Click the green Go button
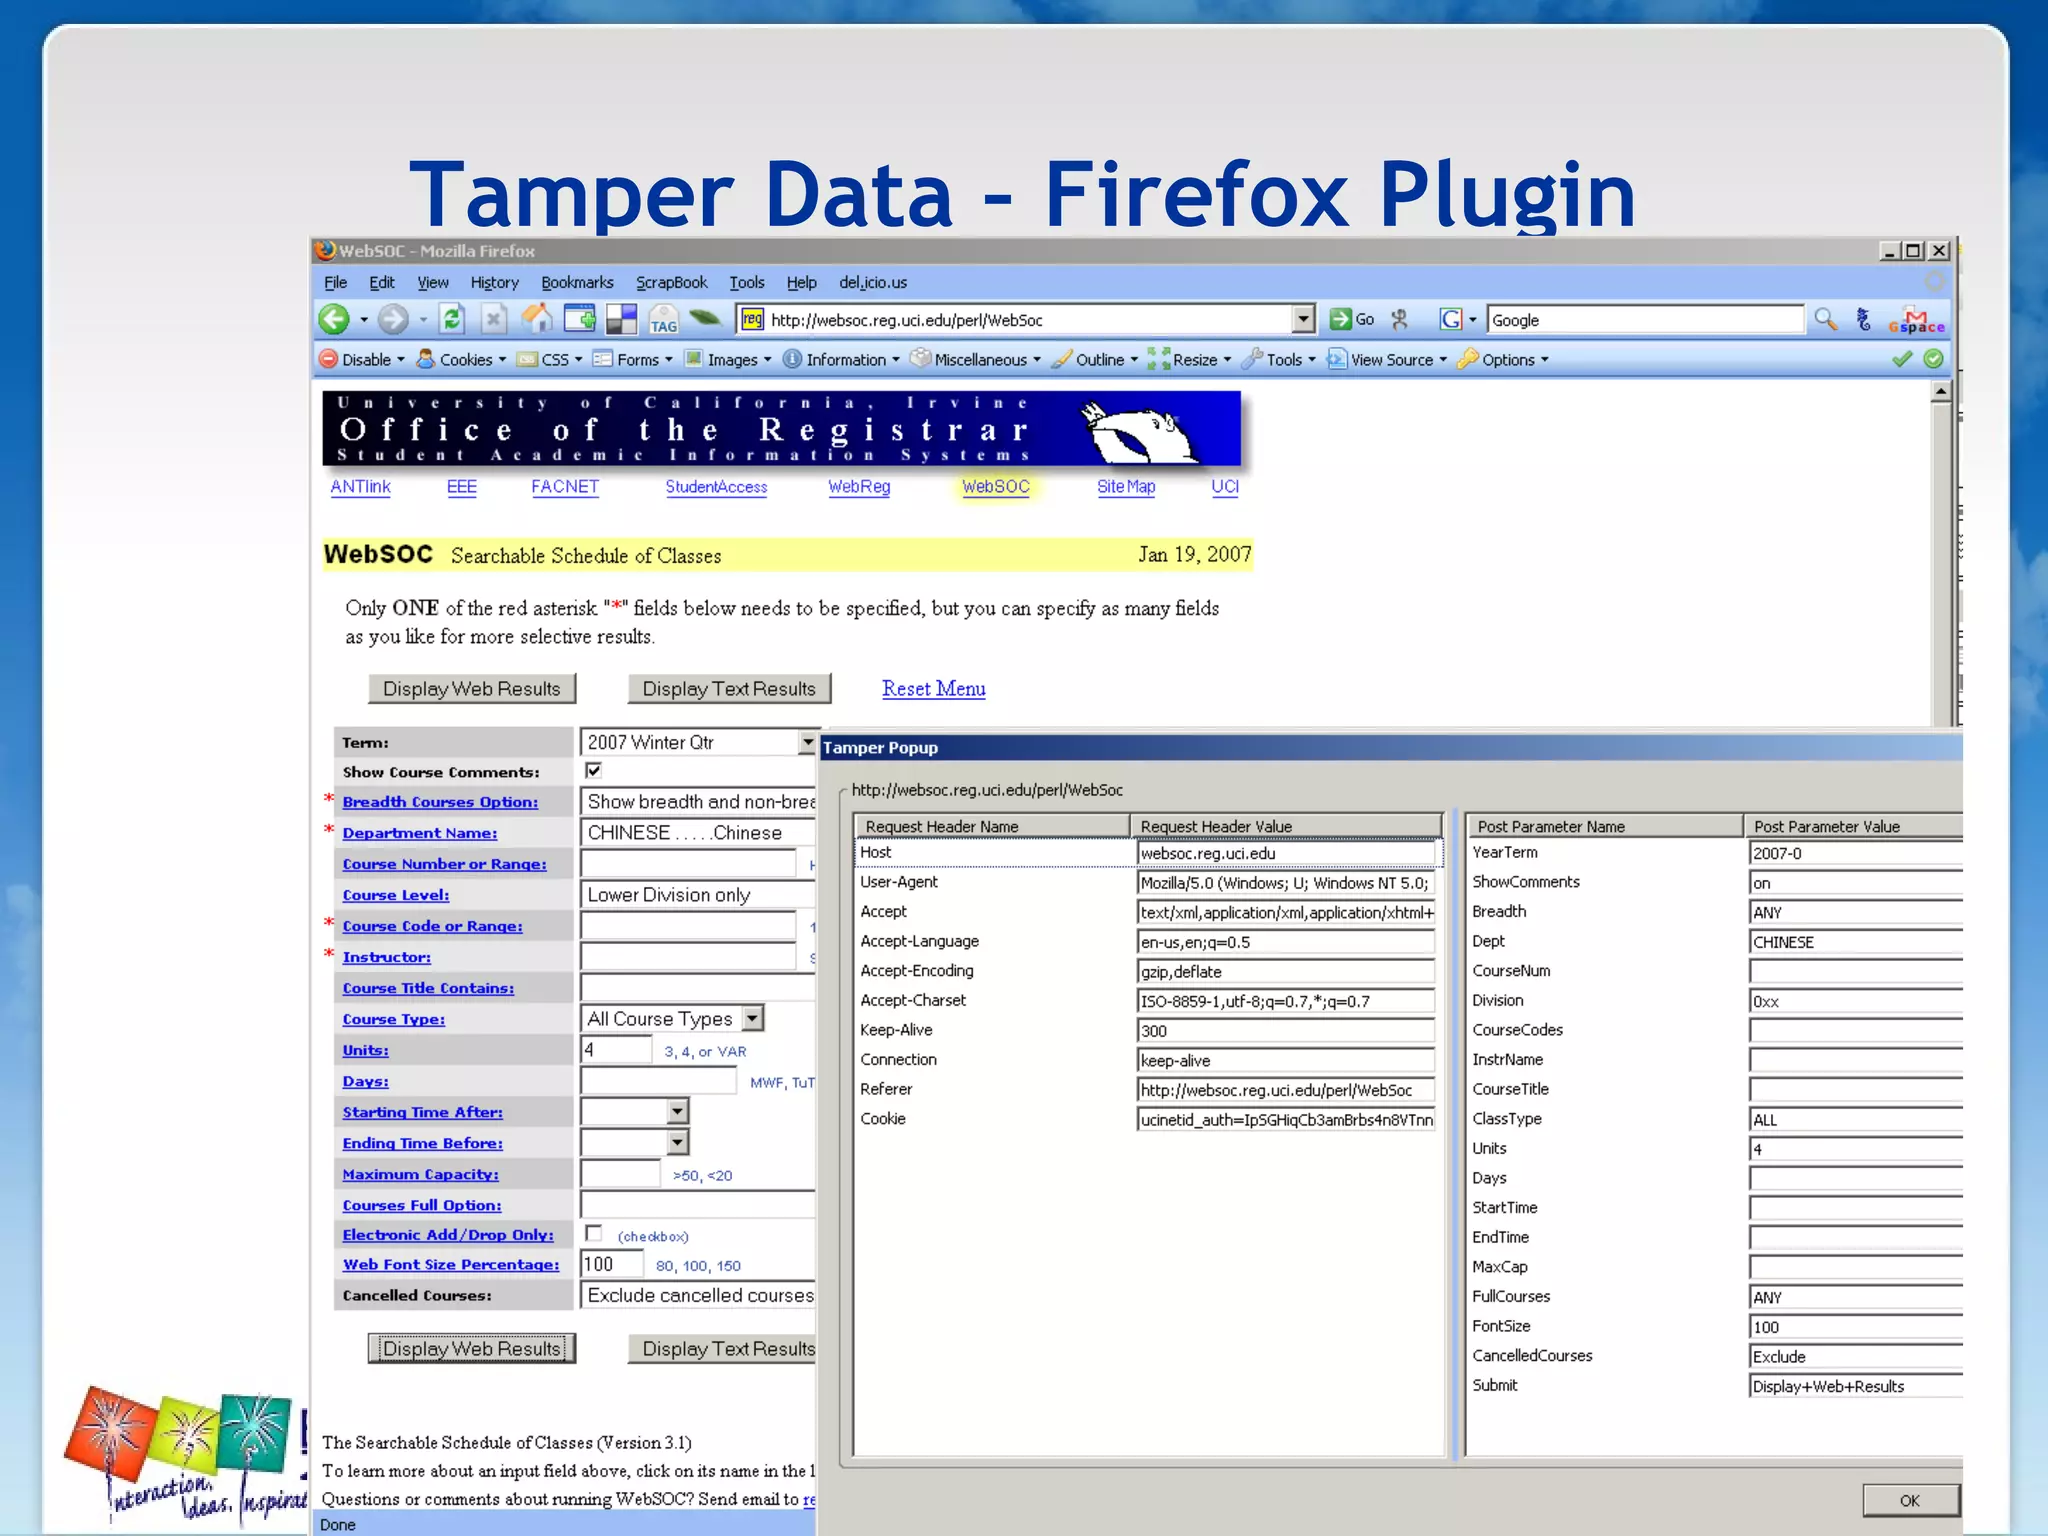This screenshot has height=1536, width=2048. (x=1352, y=319)
